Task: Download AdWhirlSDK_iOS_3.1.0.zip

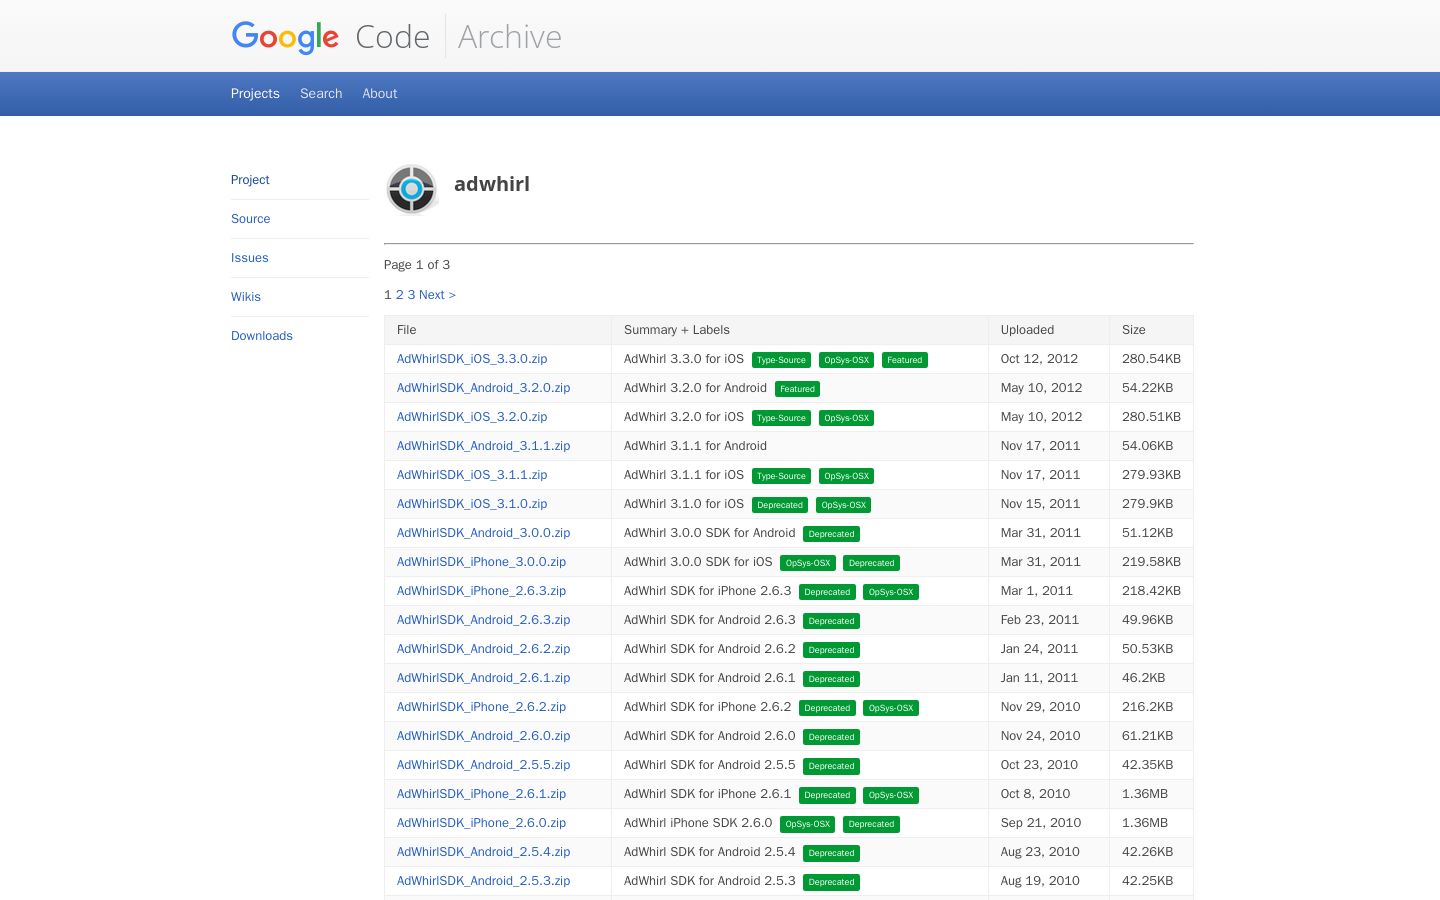Action: (x=472, y=504)
